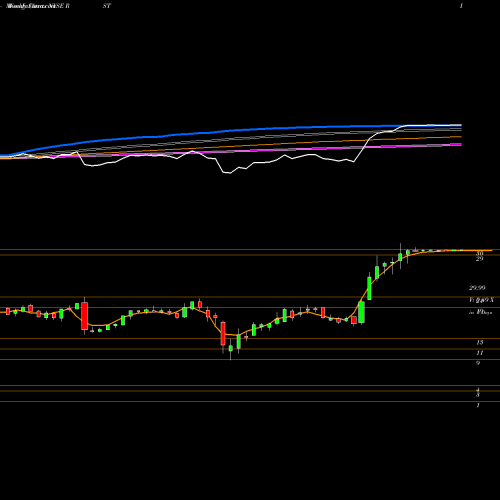This screenshot has height=500, width=500.
Task: Click the large green breakout candle before the rally
Action: 361,312
